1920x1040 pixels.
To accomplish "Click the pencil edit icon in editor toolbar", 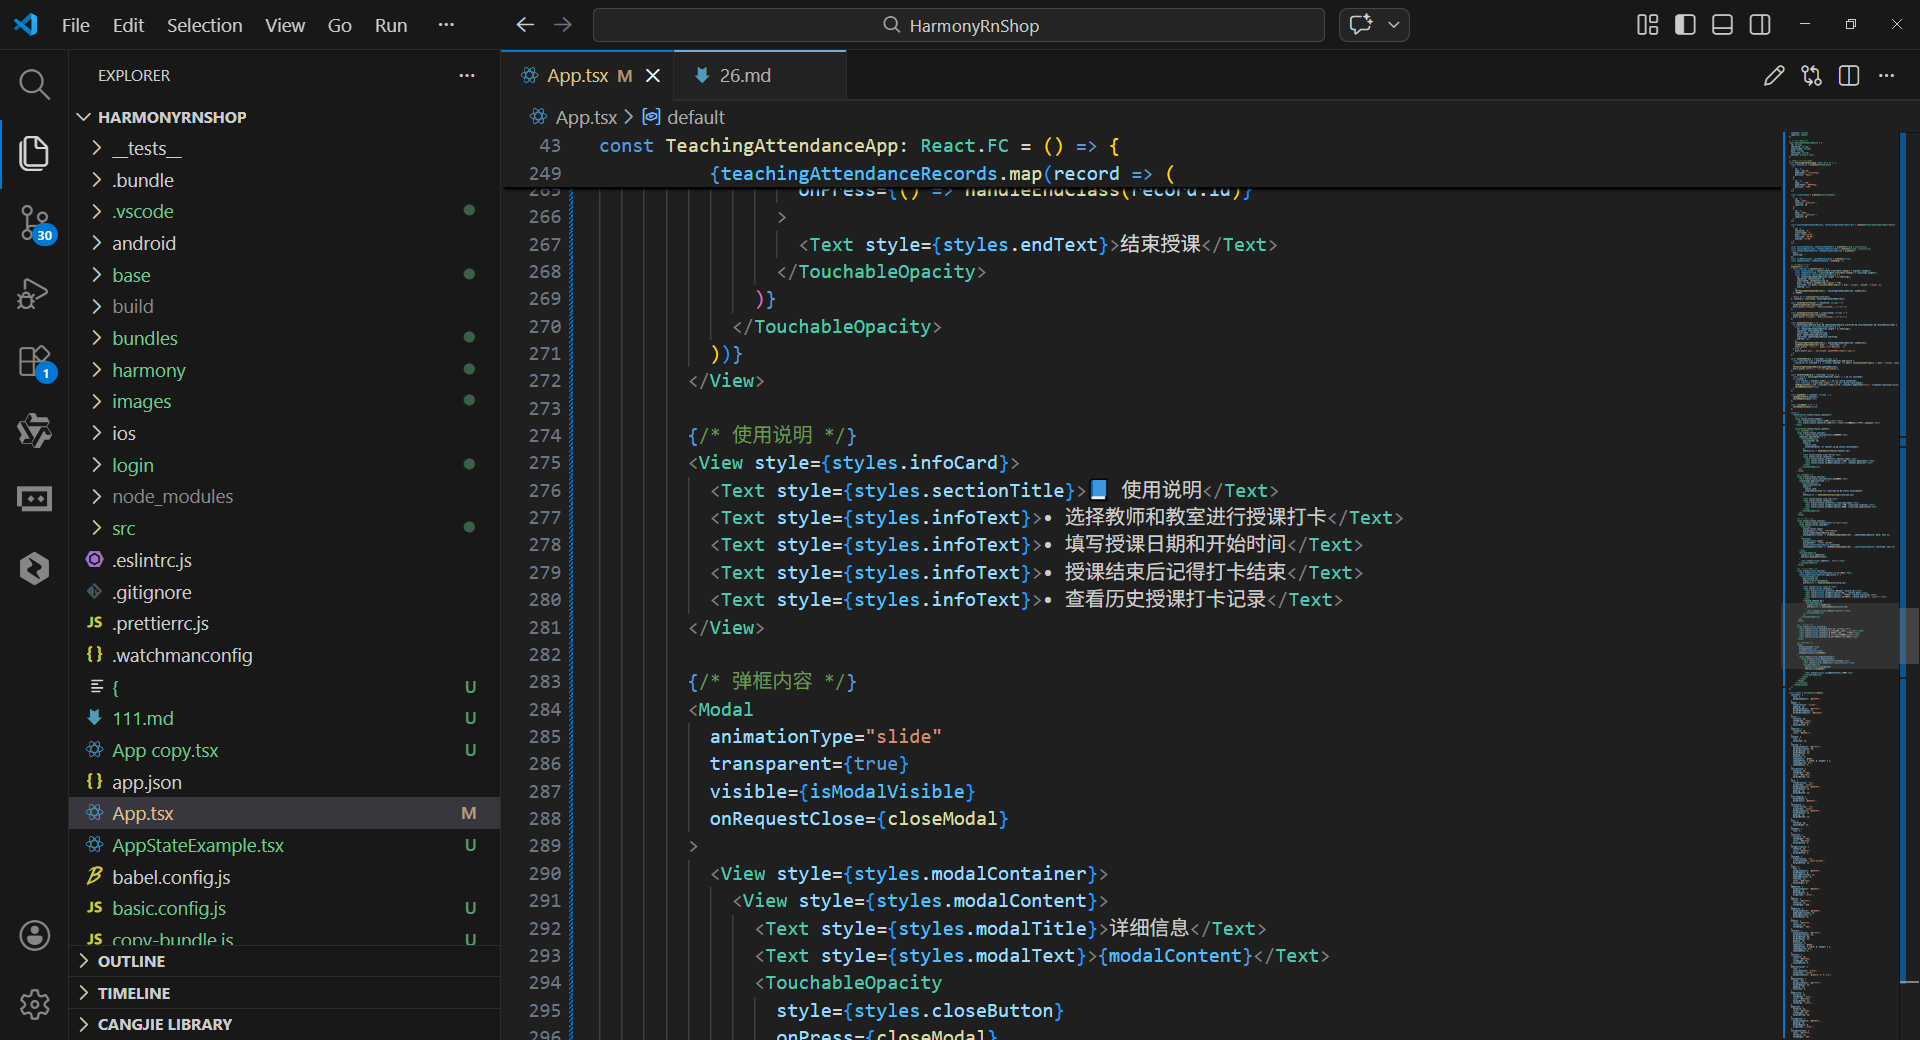I will click(1774, 76).
